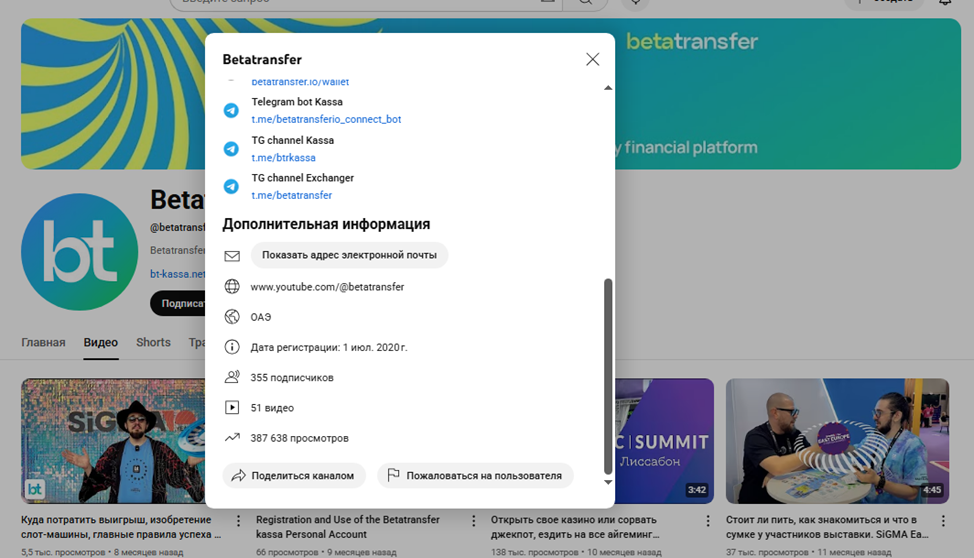Image resolution: width=974 pixels, height=558 pixels.
Task: Click the Betatransfer channel avatar
Action: coord(80,252)
